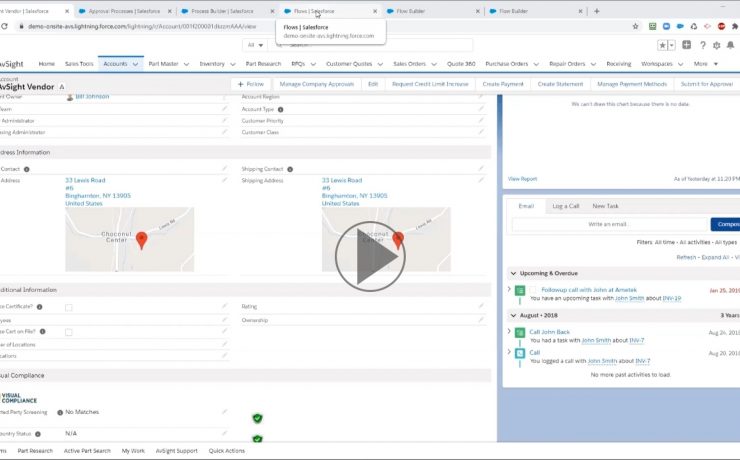Open the Setup gear icon

pyautogui.click(x=716, y=45)
